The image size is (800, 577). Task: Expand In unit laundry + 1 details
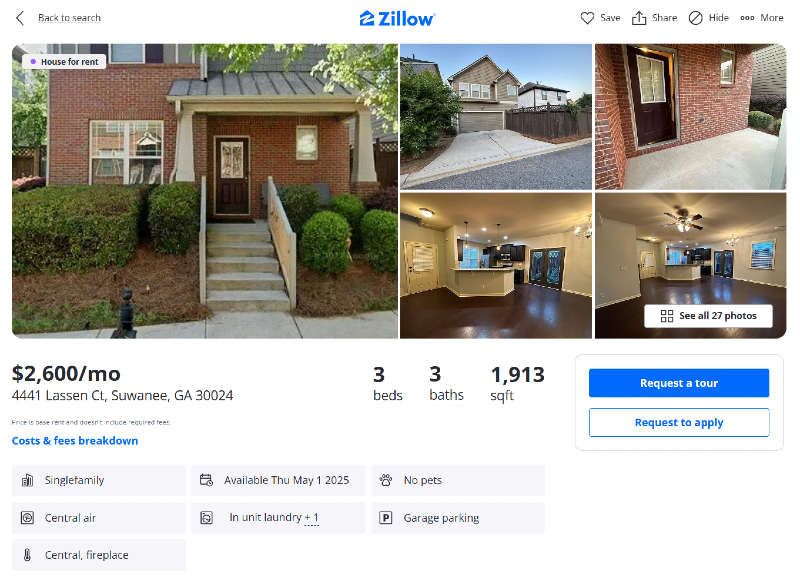pyautogui.click(x=274, y=517)
